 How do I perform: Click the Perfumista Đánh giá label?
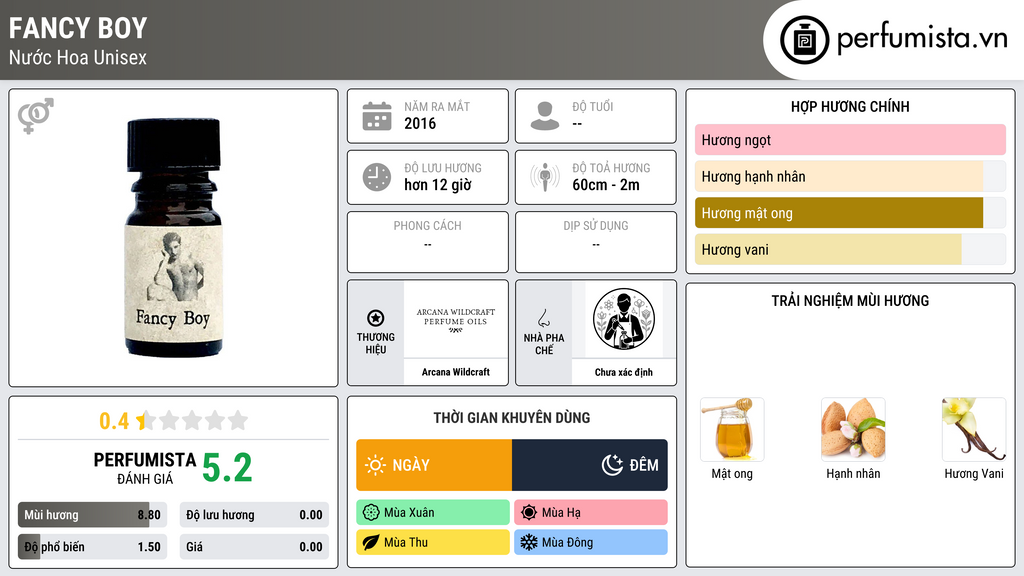(145, 468)
